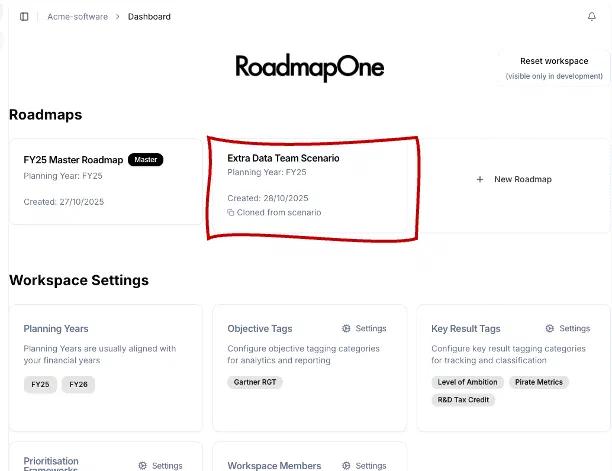Open the notifications bell

(x=592, y=16)
